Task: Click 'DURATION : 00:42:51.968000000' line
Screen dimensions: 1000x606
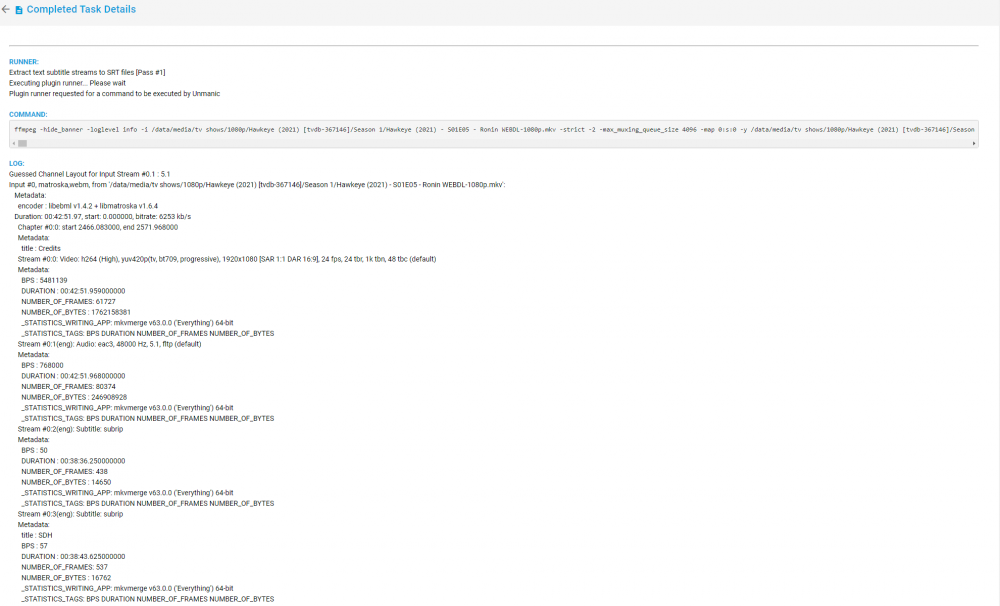Action: pyautogui.click(x=73, y=376)
